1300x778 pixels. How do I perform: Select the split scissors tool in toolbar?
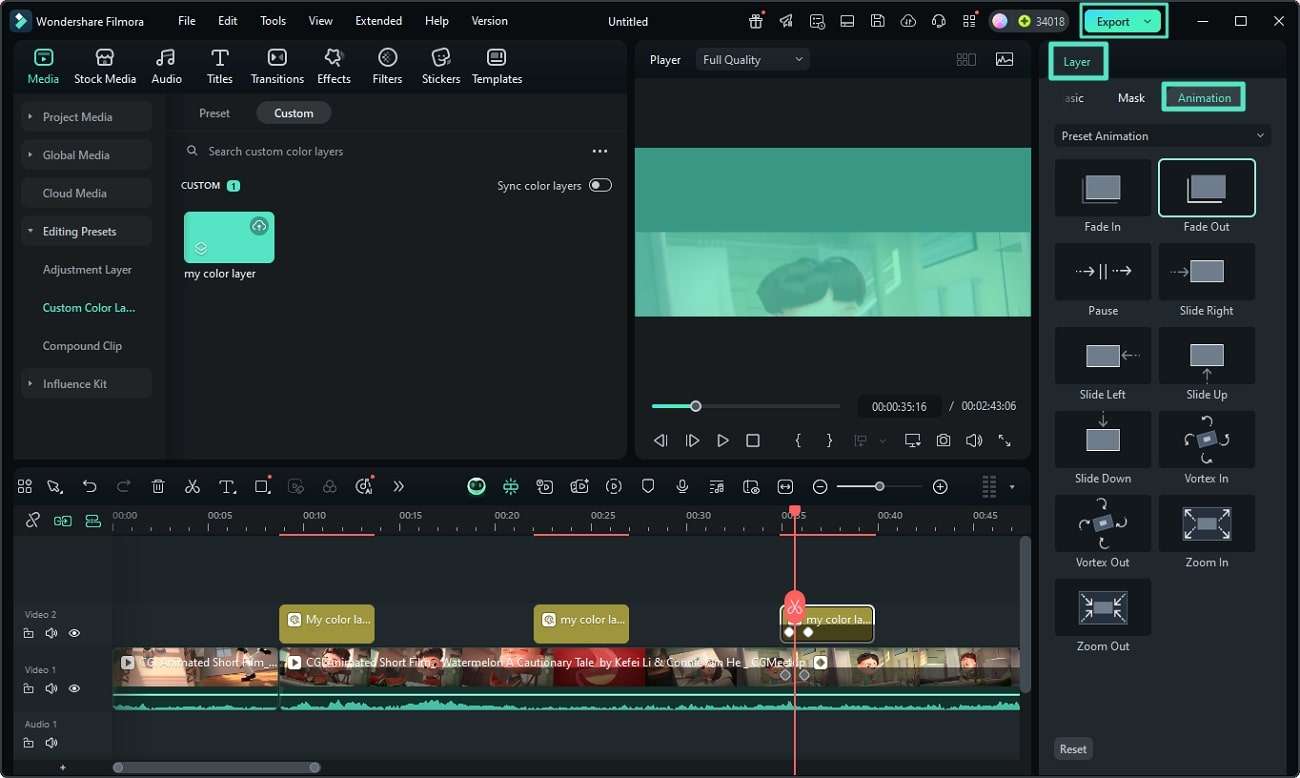[x=192, y=487]
